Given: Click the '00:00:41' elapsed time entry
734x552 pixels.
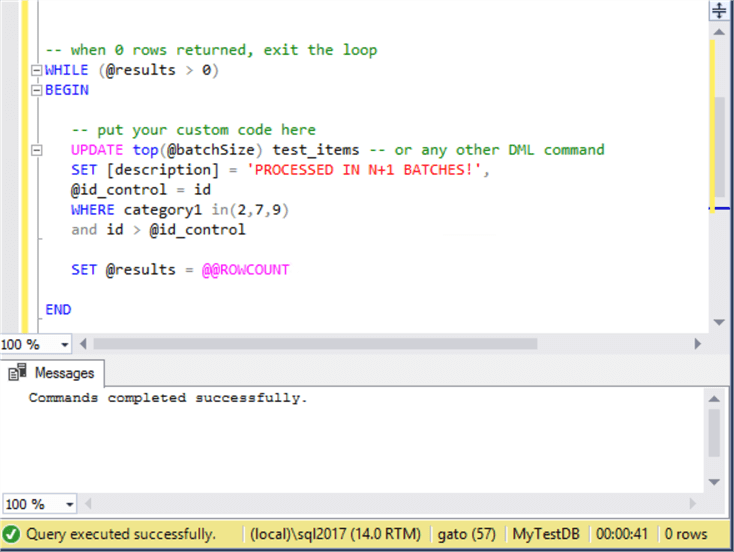Looking at the screenshot, I should coord(622,534).
